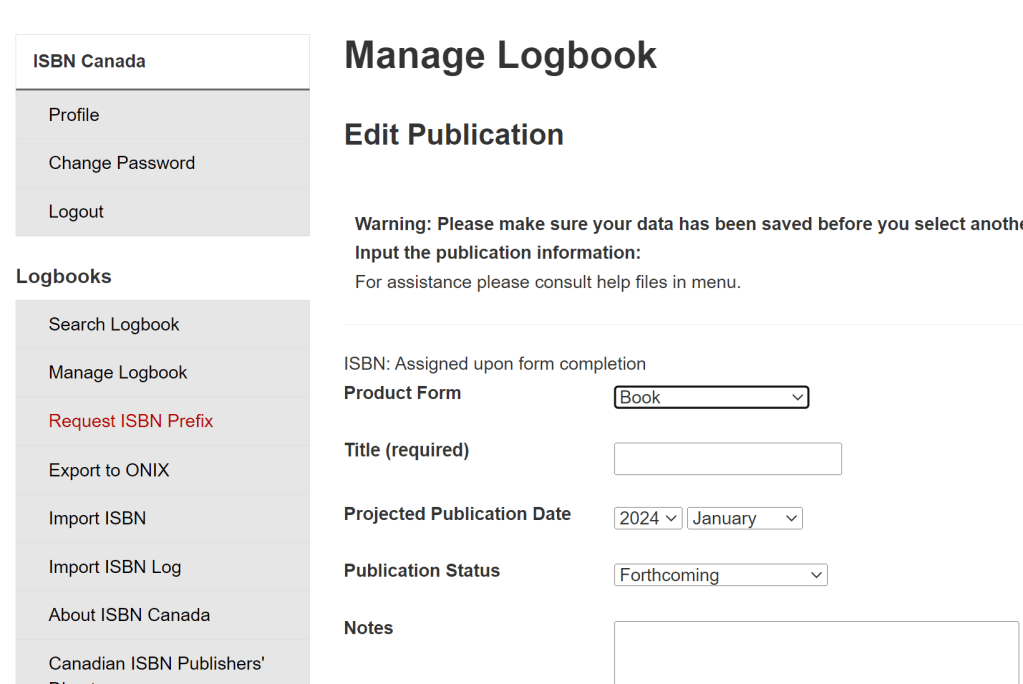
Task: Open the Publication Status dropdown
Action: (720, 575)
